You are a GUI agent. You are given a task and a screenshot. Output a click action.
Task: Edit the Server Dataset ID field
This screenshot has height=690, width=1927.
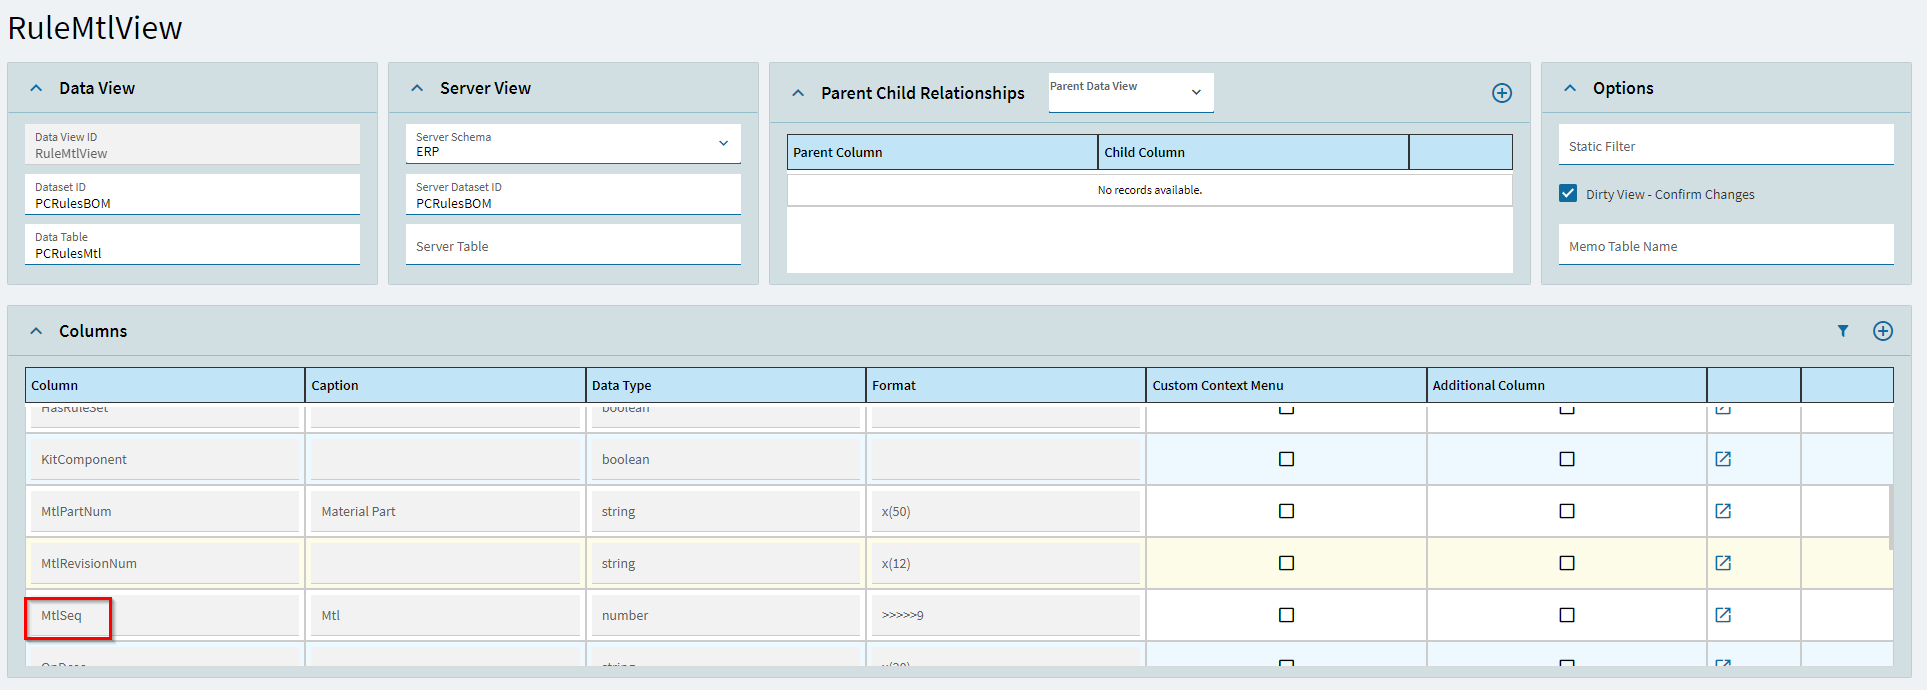click(x=573, y=194)
